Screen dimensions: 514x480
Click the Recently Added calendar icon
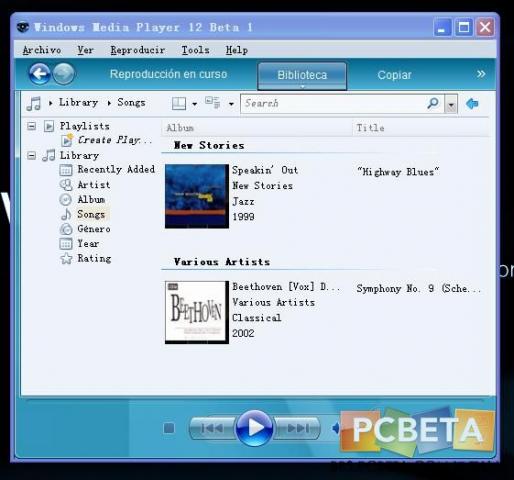(x=66, y=170)
